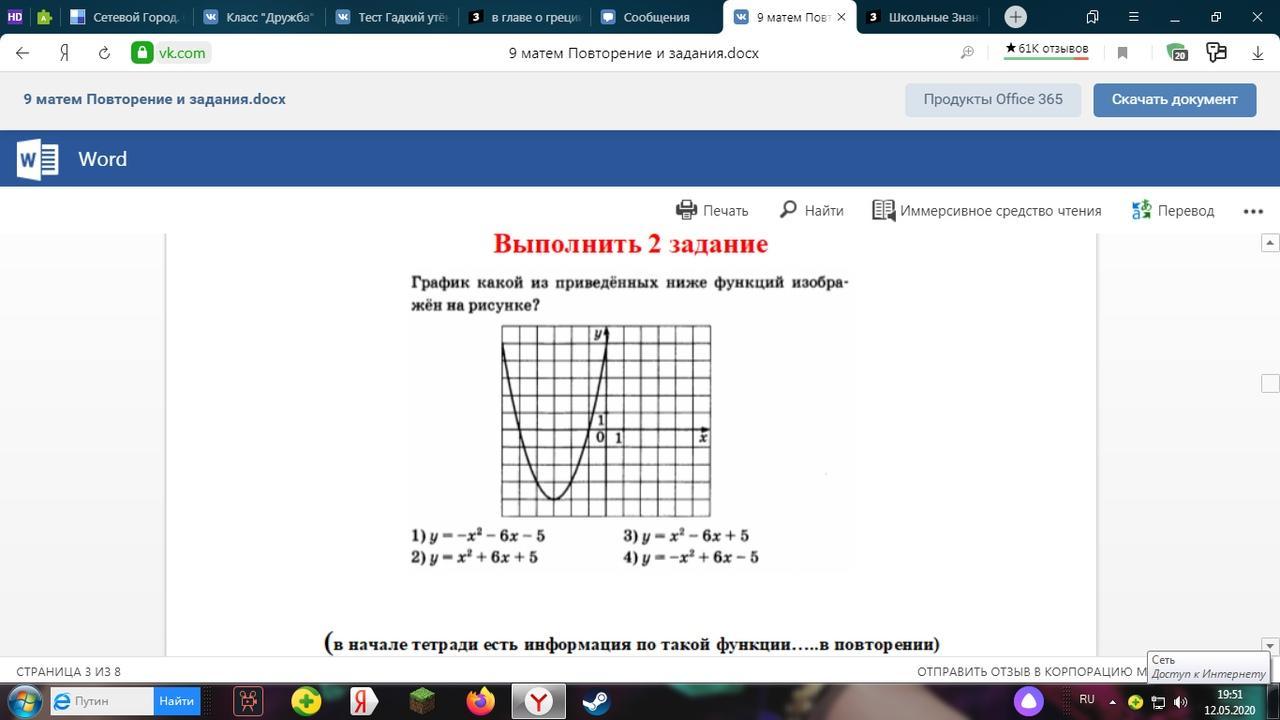The image size is (1280, 720).
Task: Launch Minecraft from the taskbar
Action: 423,701
